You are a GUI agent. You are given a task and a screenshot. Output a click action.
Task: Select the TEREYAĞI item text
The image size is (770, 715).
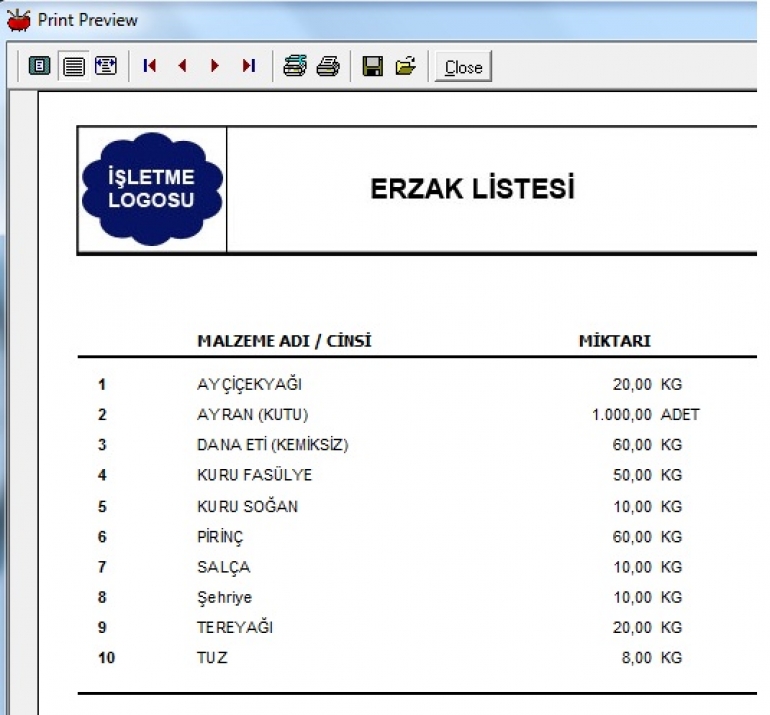click(x=235, y=628)
